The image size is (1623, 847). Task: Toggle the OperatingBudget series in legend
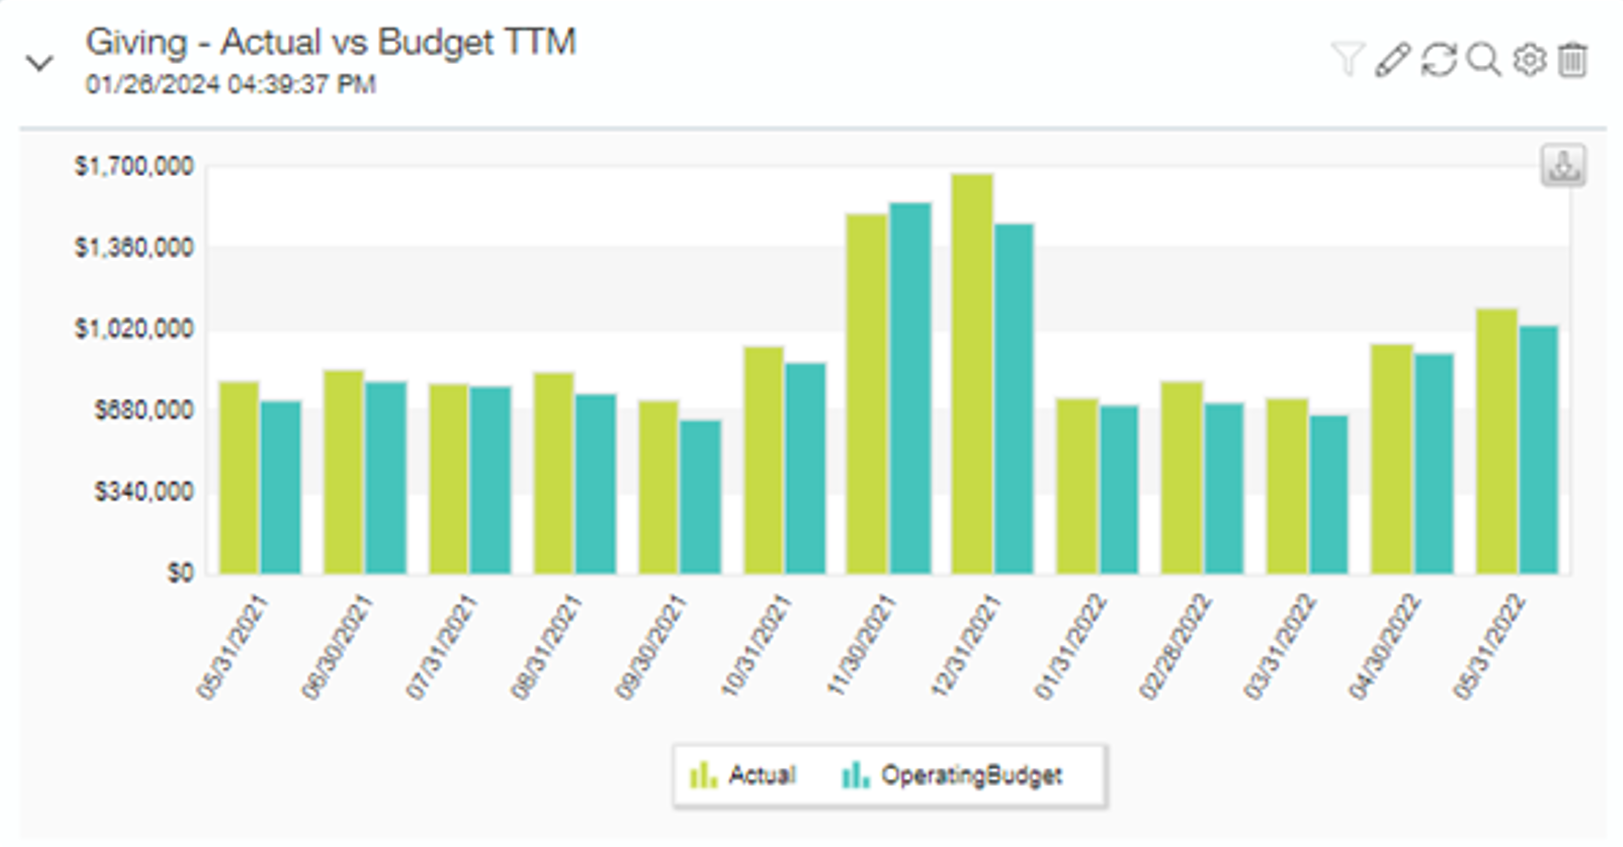pos(952,775)
